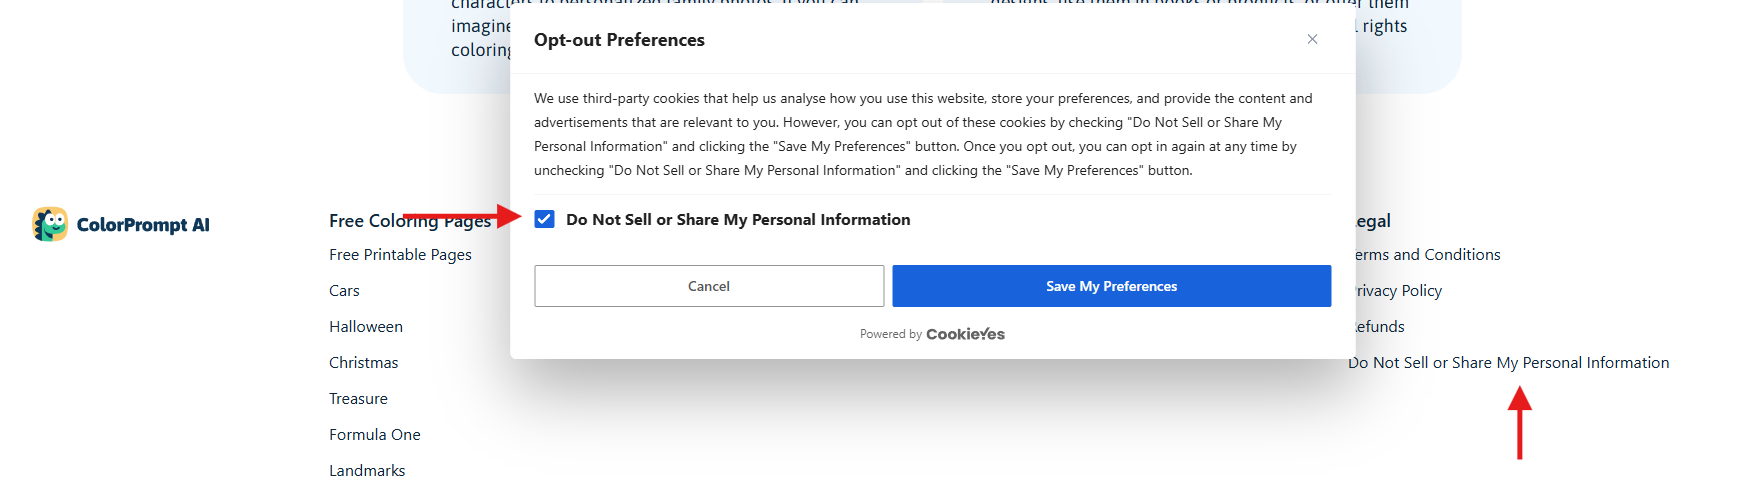Select the Christmas footer link
The image size is (1760, 482).
(363, 363)
